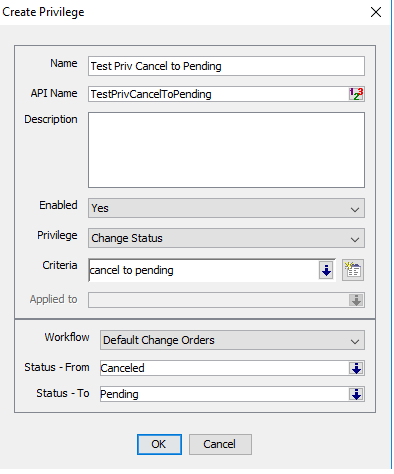This screenshot has width=394, height=474.
Task: Click the Criteria field containing cancel to pending
Action: (204, 270)
